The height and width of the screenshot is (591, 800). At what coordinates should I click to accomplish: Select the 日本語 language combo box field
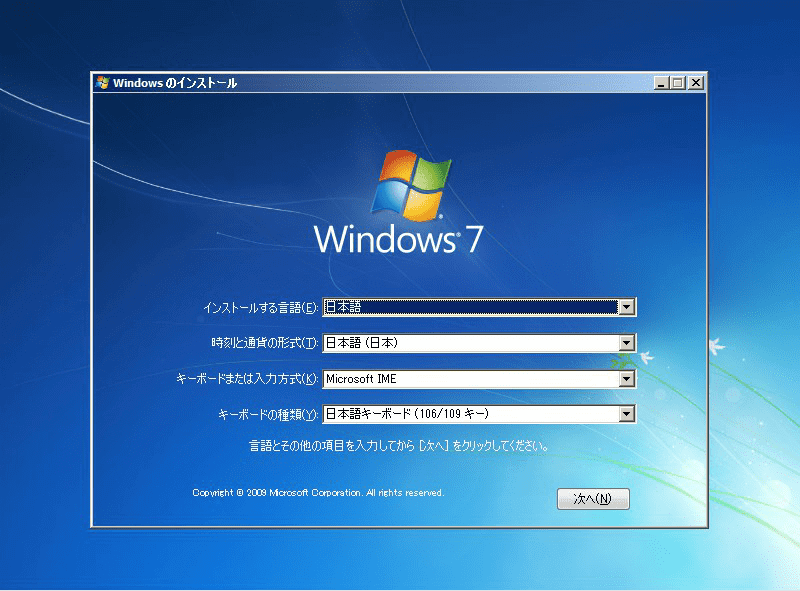coord(479,307)
